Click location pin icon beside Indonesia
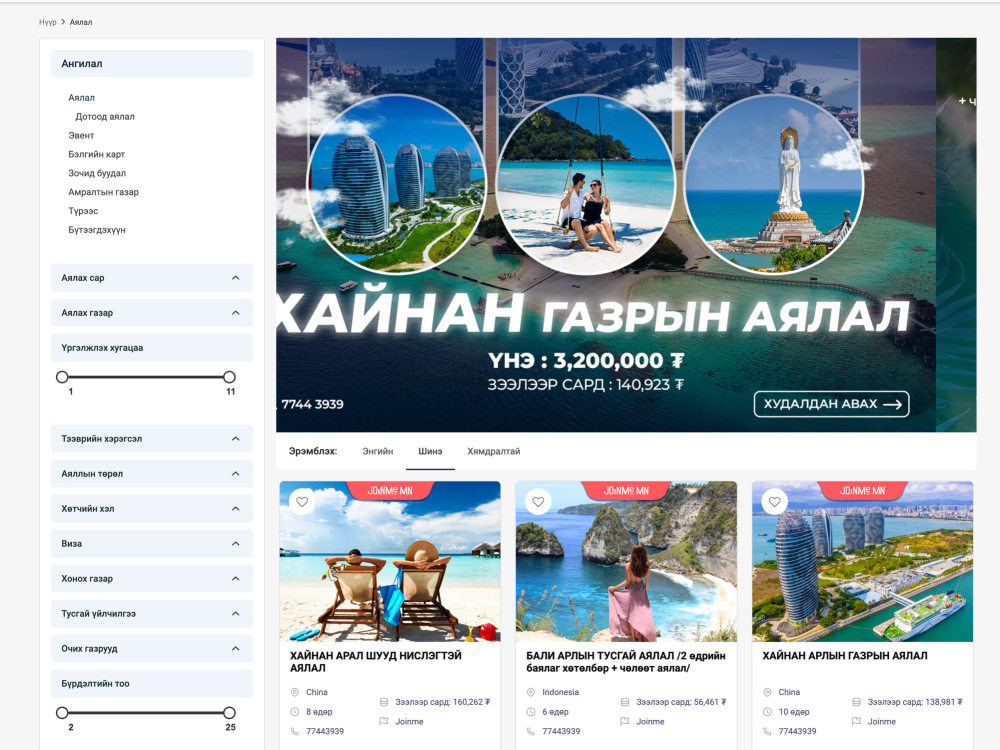 tap(531, 692)
